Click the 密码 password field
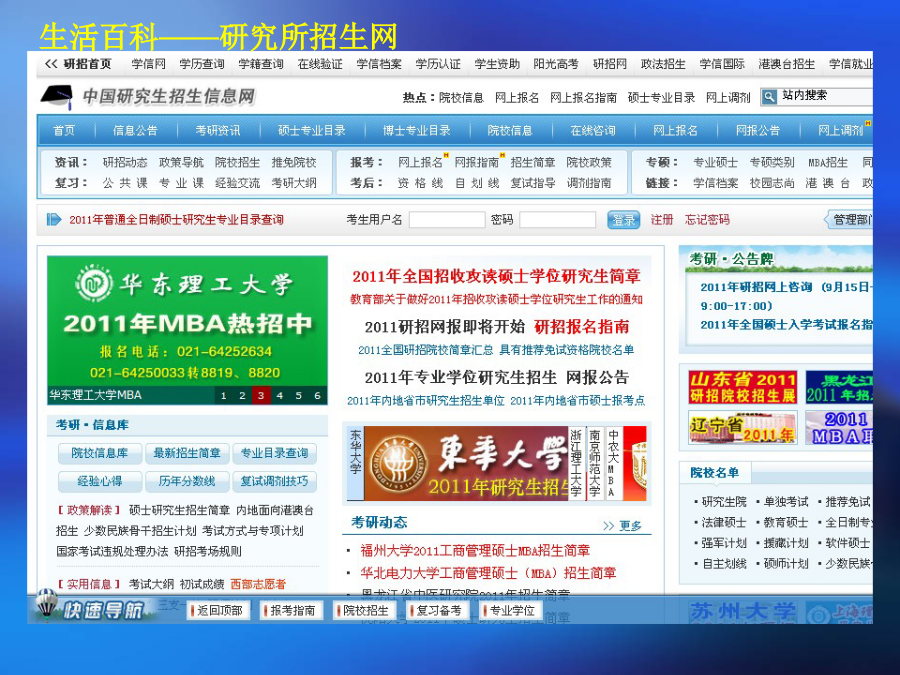This screenshot has width=900, height=675. [557, 220]
